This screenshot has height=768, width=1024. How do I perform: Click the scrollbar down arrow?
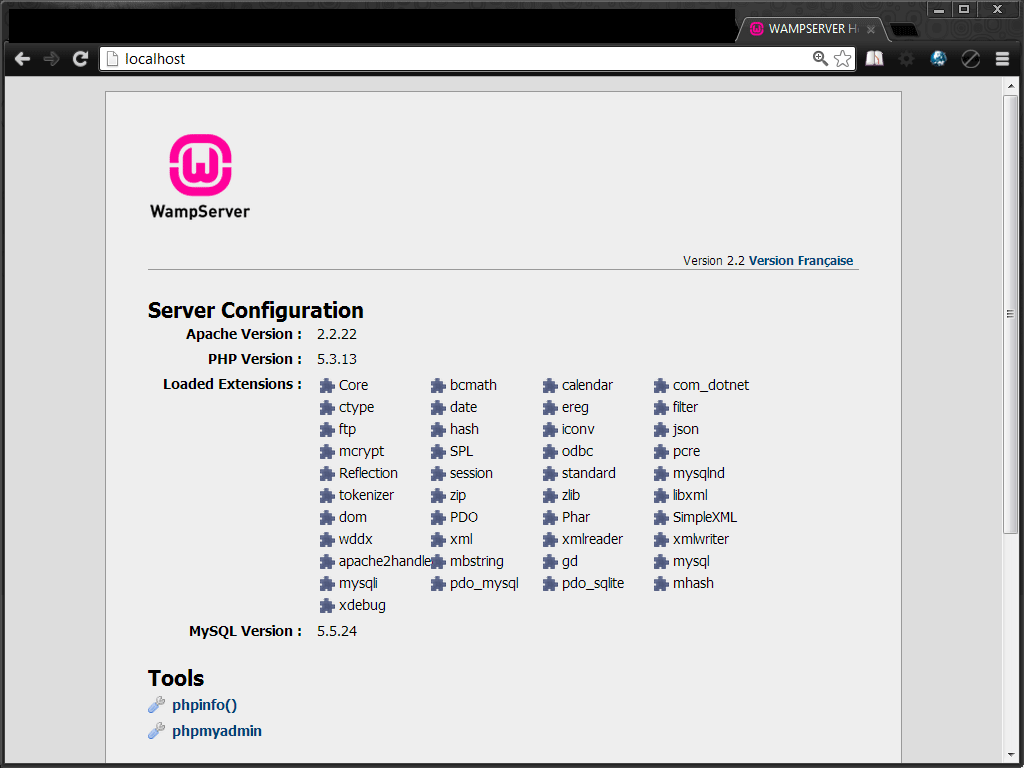[x=1010, y=756]
